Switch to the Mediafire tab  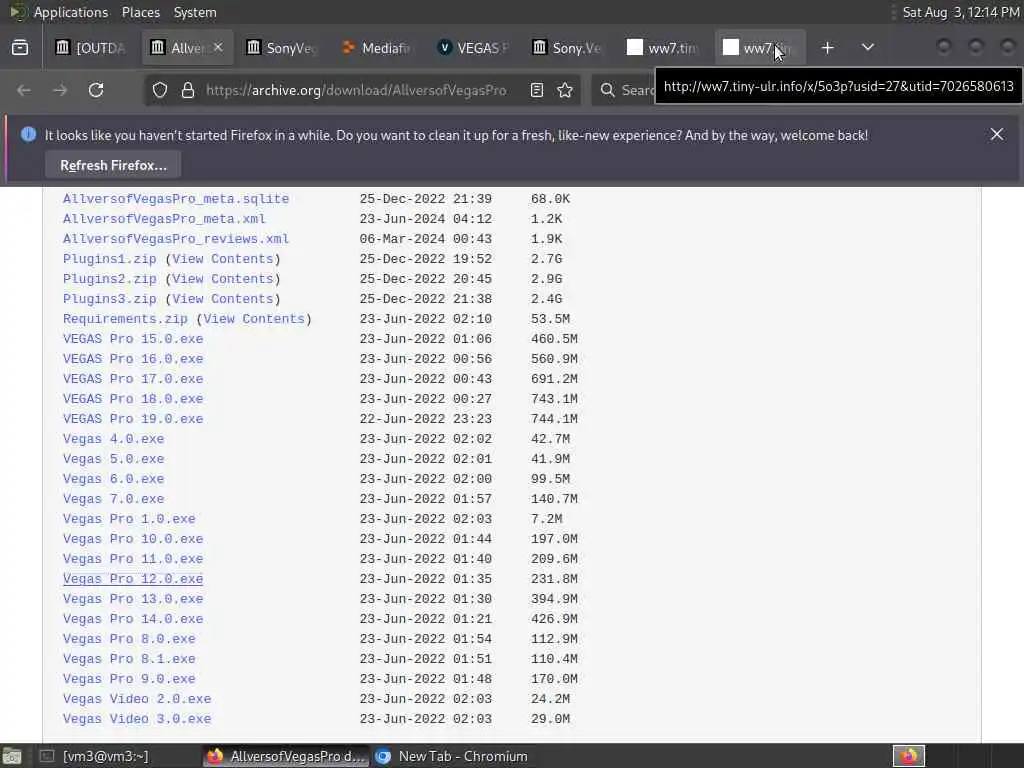[x=377, y=48]
